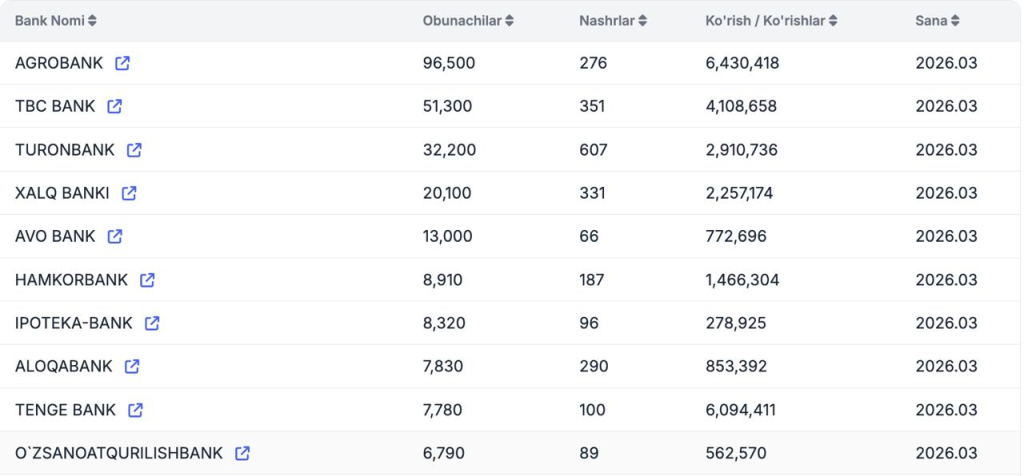Image resolution: width=1024 pixels, height=476 pixels.
Task: Open AGROBANK external link icon
Action: pyautogui.click(x=123, y=63)
